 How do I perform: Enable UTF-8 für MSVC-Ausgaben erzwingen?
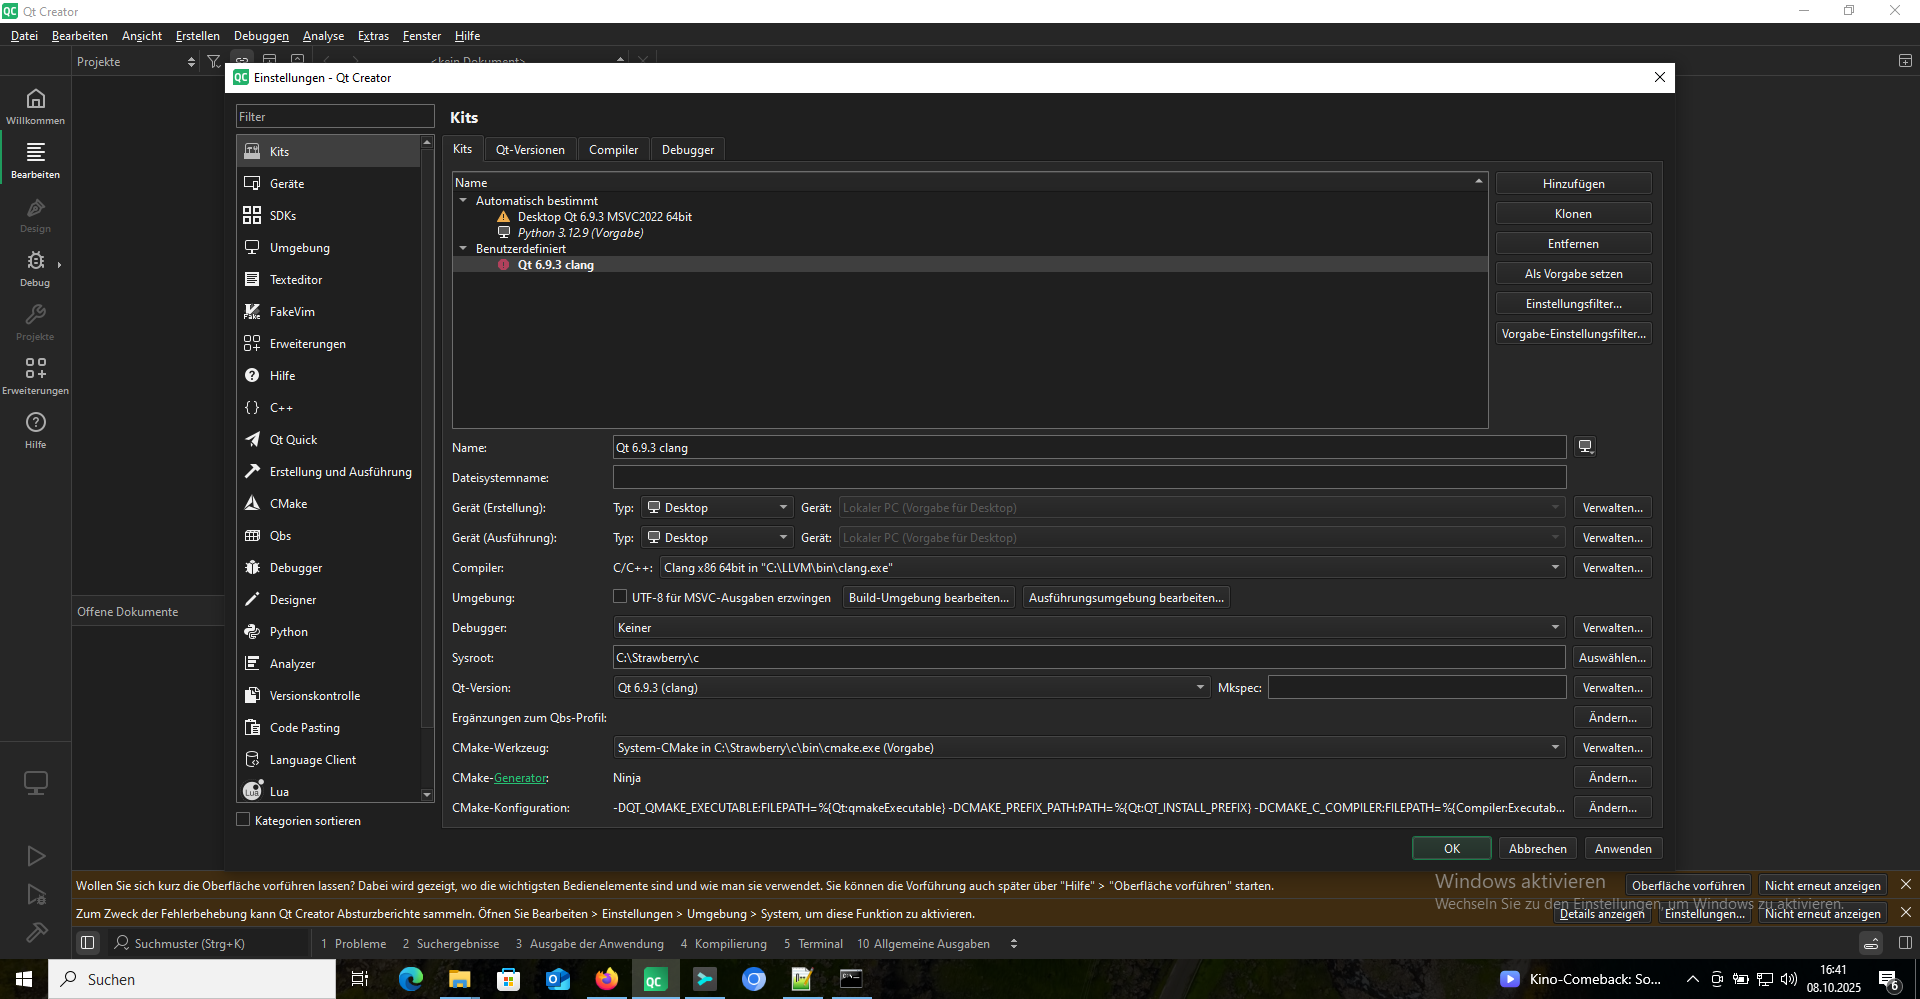620,597
